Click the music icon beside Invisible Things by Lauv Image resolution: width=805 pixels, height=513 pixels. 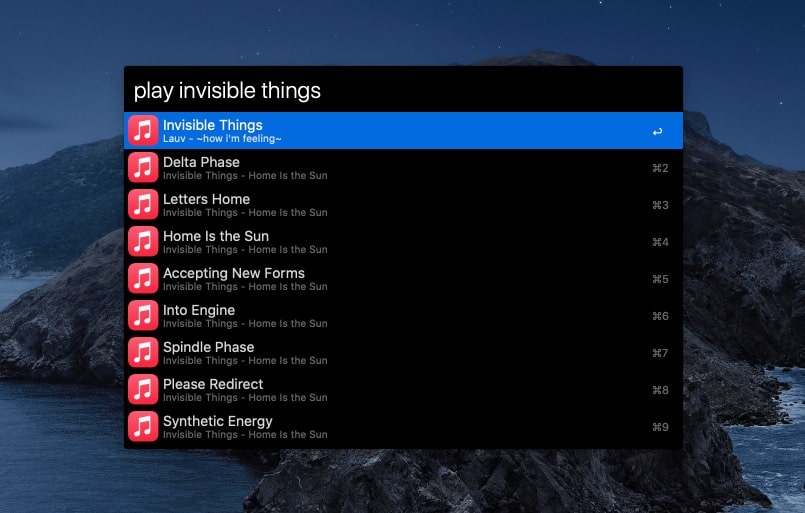pos(143,130)
